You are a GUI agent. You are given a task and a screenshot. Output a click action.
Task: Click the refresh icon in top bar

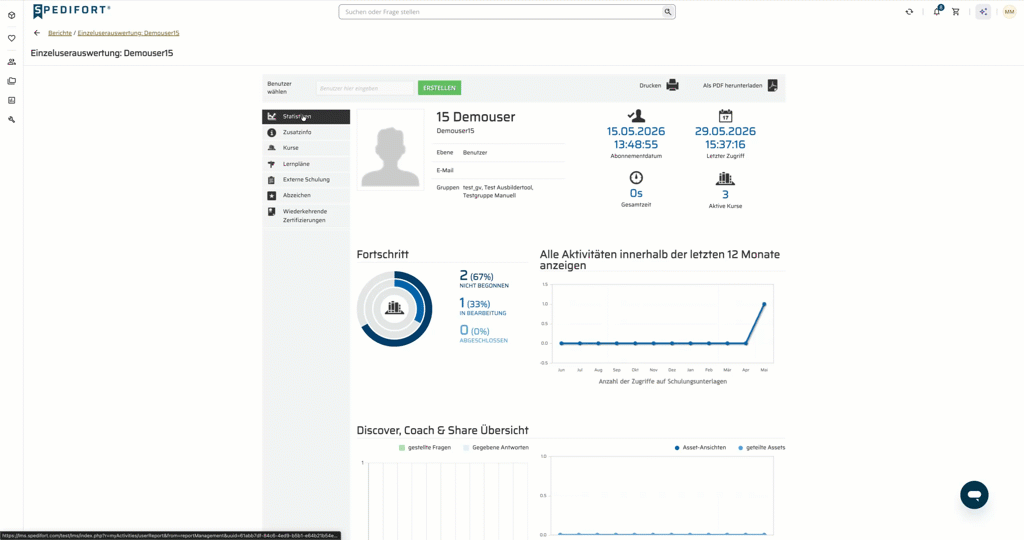click(909, 12)
